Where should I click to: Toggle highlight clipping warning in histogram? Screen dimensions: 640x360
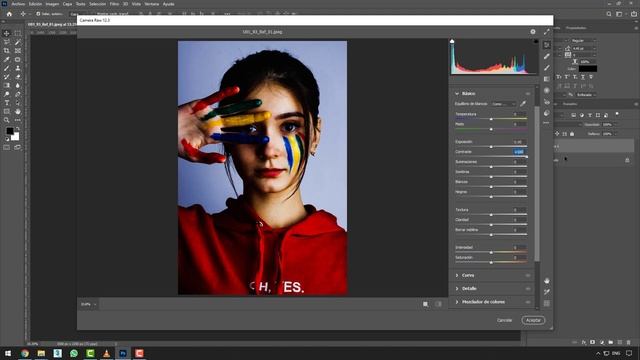coord(536,41)
